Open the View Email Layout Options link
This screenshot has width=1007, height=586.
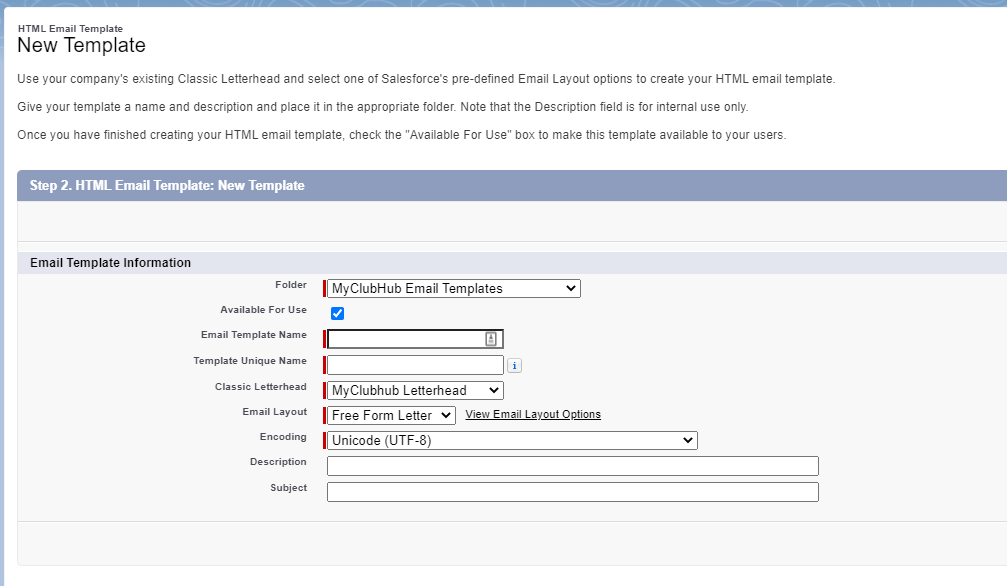coord(532,414)
